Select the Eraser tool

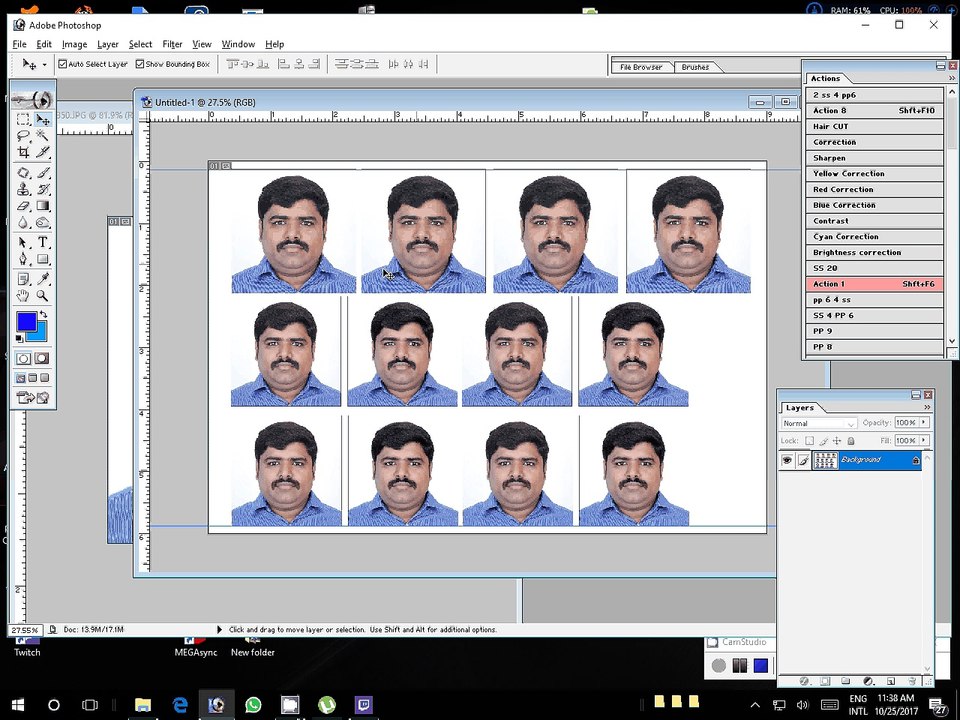pyautogui.click(x=23, y=206)
